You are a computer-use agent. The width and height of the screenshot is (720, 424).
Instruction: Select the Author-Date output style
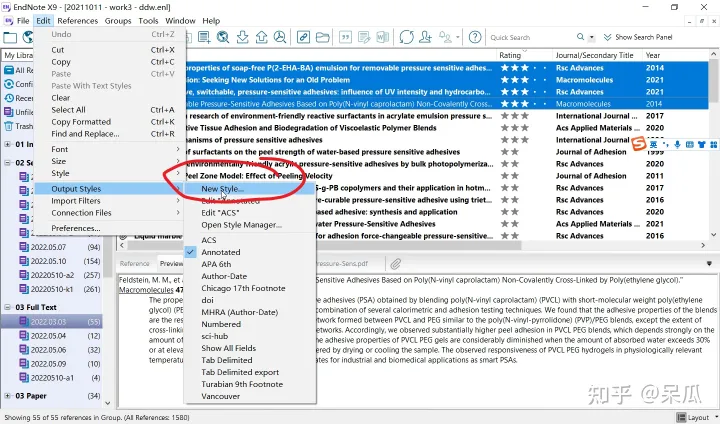click(224, 276)
